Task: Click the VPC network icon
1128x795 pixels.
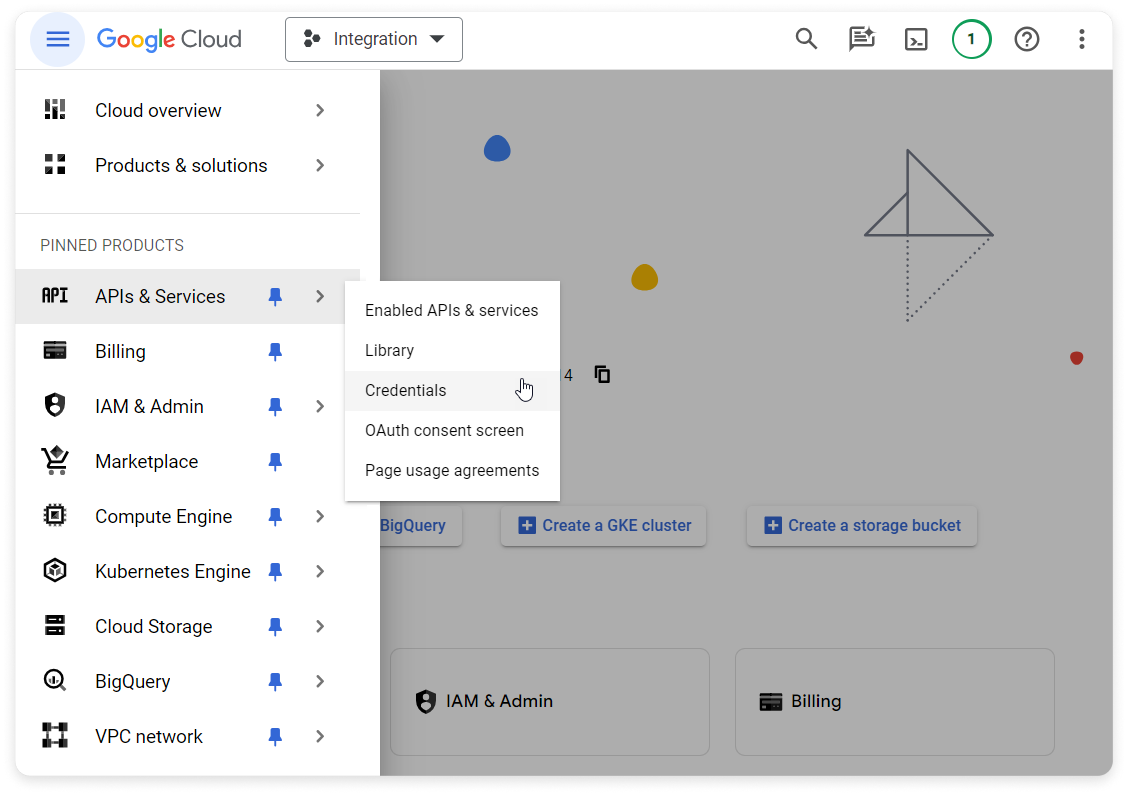Action: tap(55, 735)
